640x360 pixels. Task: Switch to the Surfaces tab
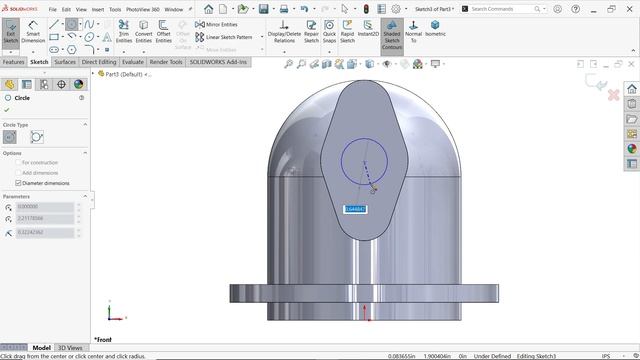[65, 62]
